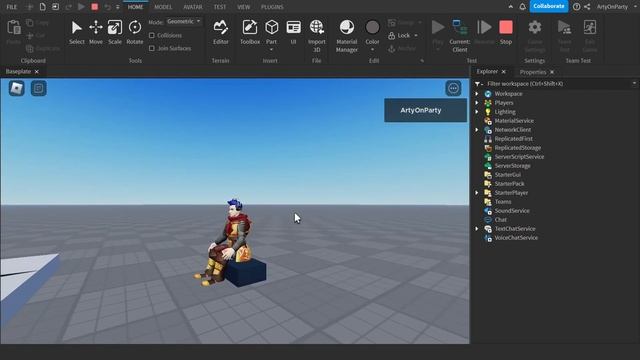Switch Current: Client view
This screenshot has width=640, height=360.
tap(460, 36)
